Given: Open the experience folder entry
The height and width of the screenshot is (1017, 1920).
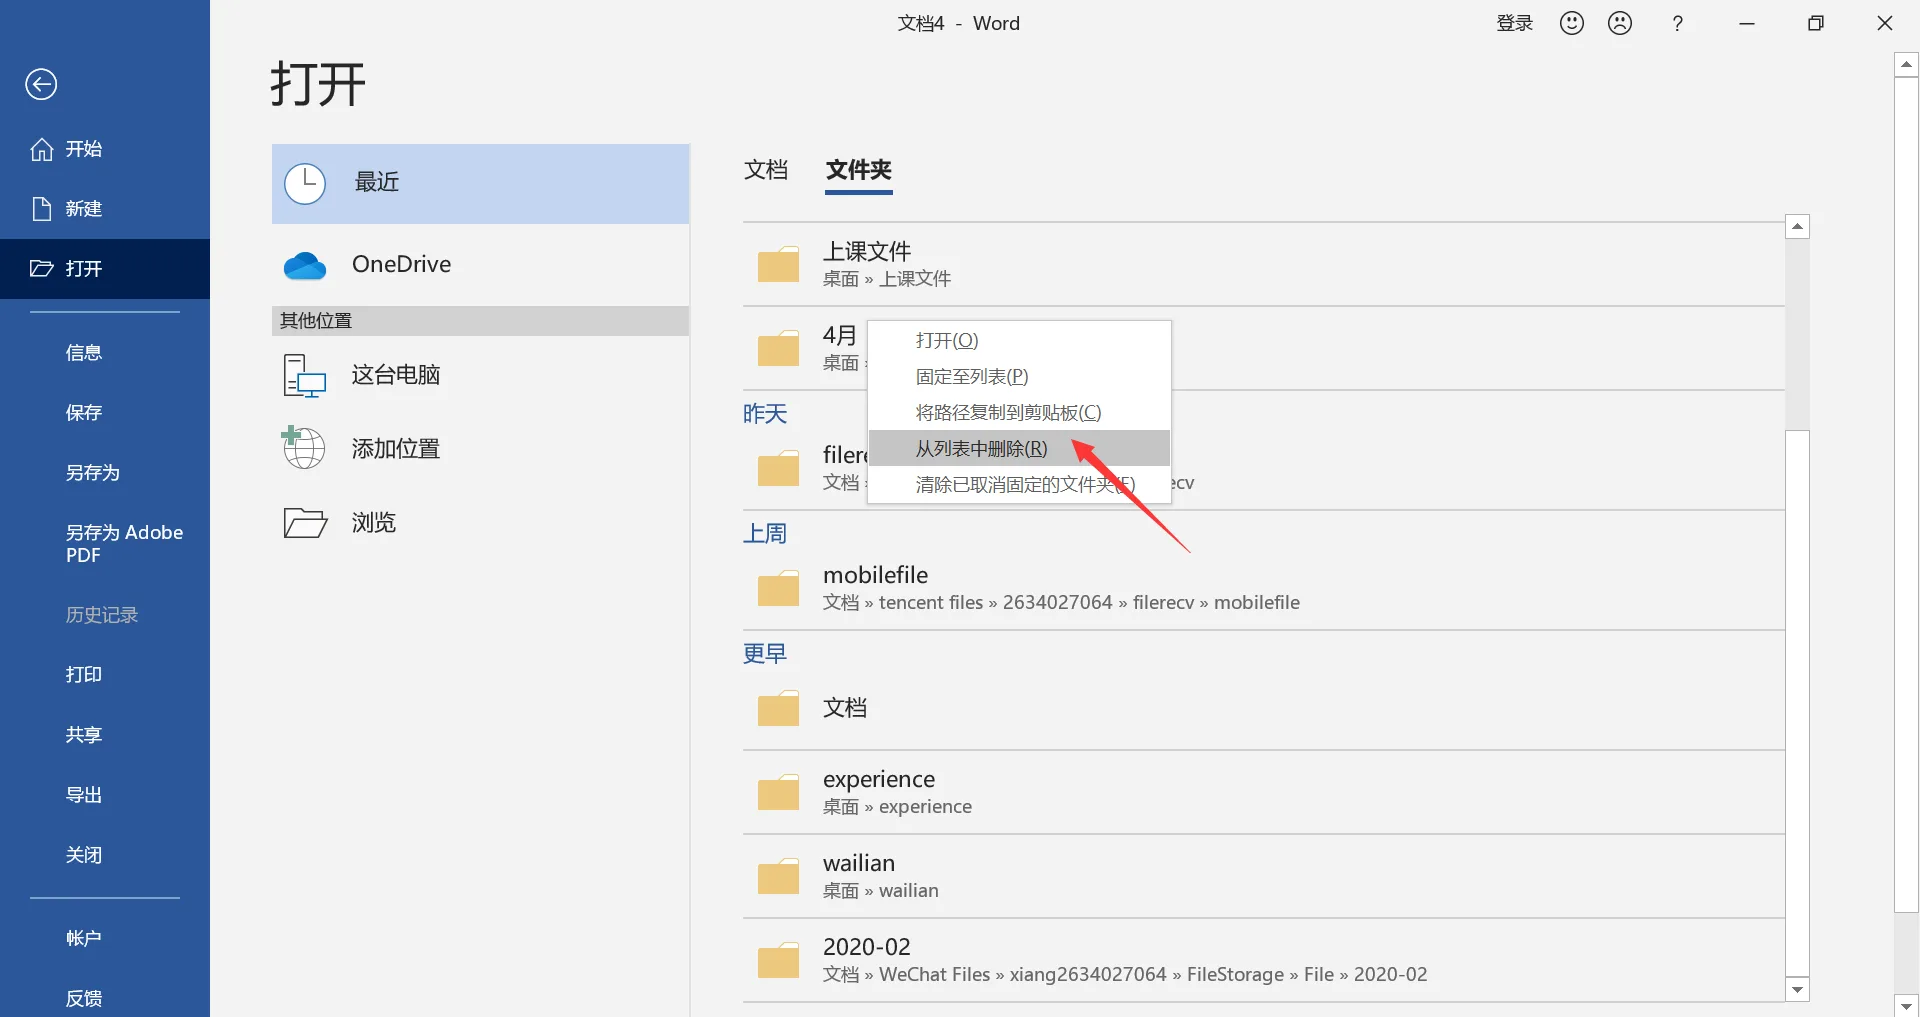Looking at the screenshot, I should (x=1263, y=792).
